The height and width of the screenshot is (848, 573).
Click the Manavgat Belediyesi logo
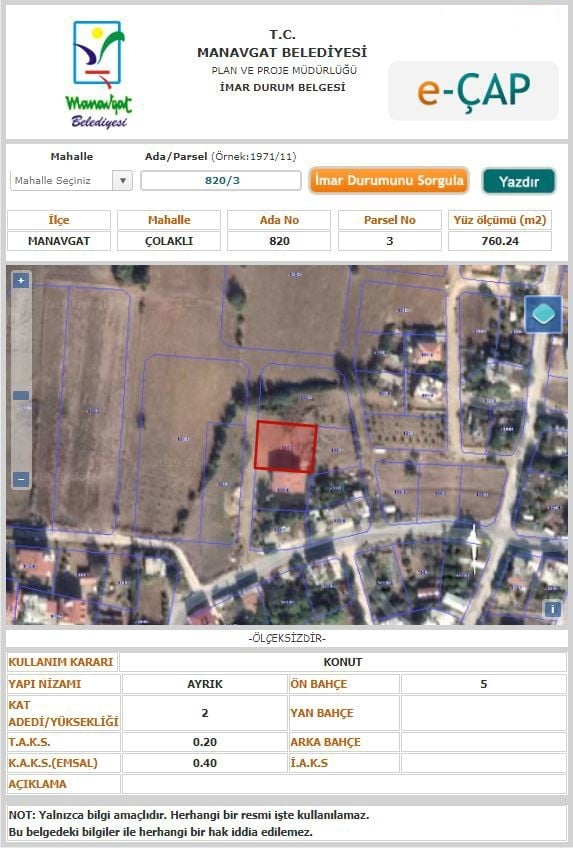(98, 75)
